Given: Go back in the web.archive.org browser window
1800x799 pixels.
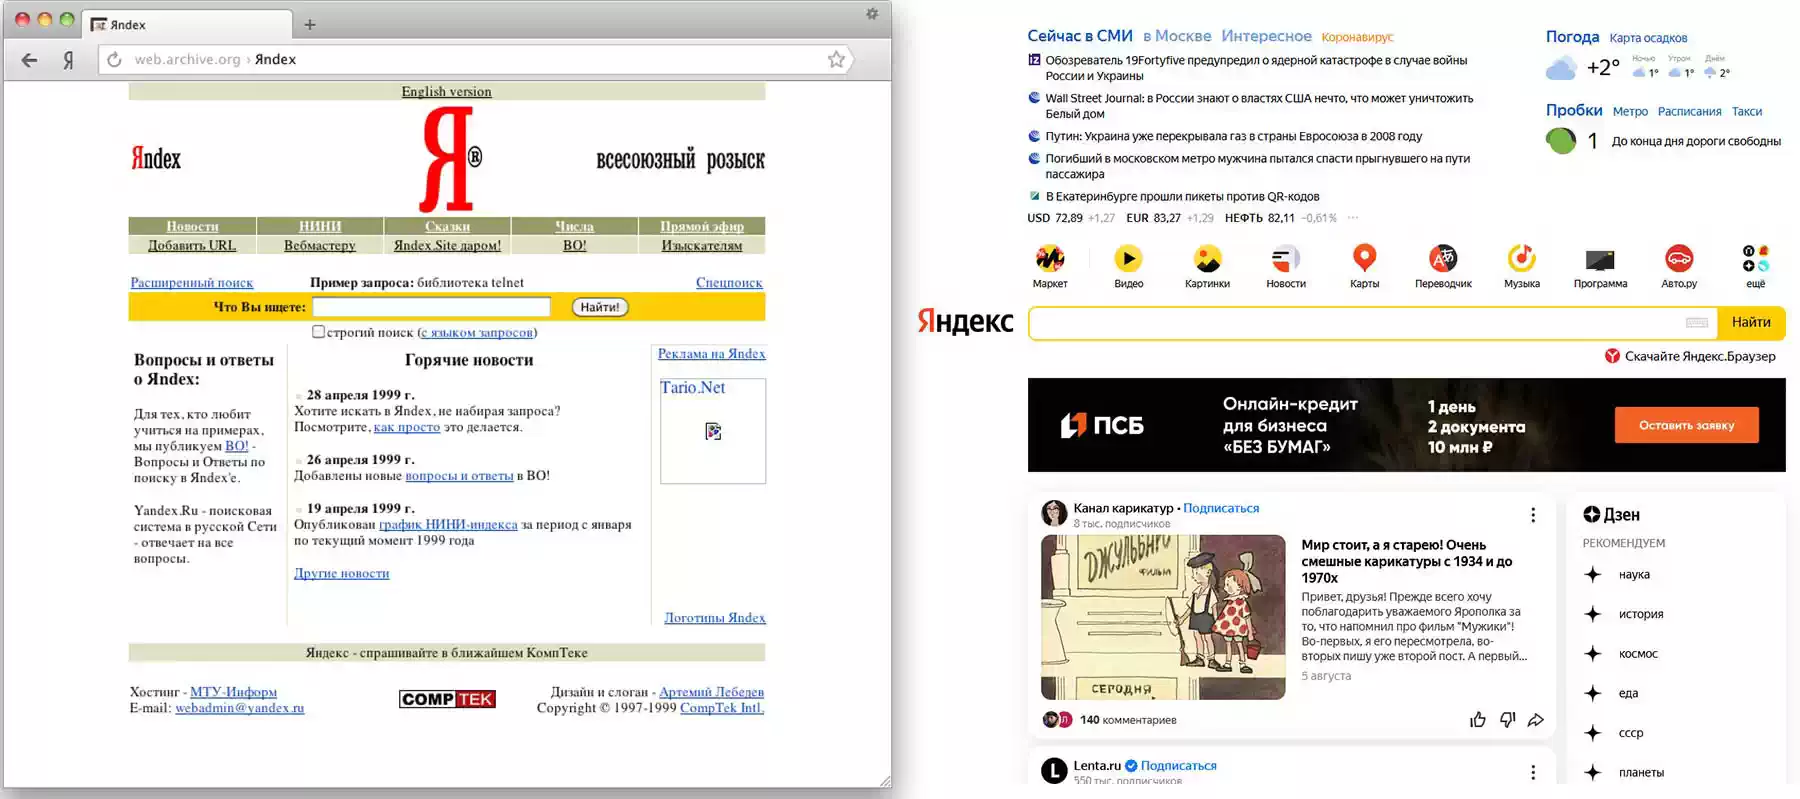Looking at the screenshot, I should (29, 60).
